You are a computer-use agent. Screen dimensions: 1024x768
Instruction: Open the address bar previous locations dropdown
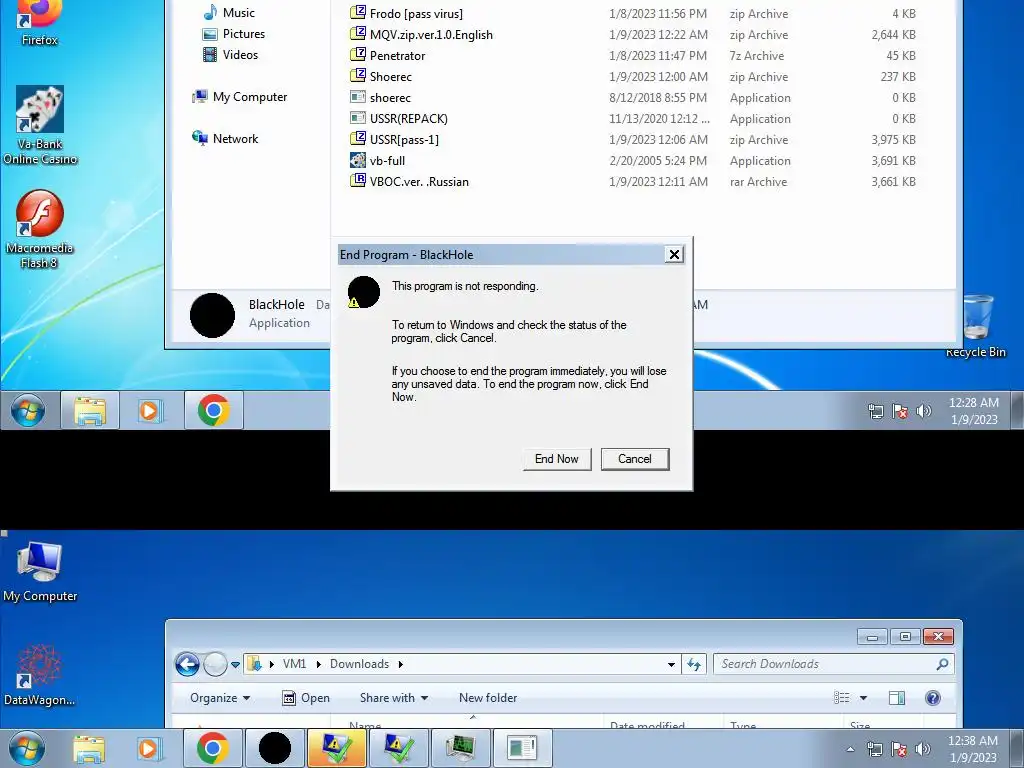671,664
